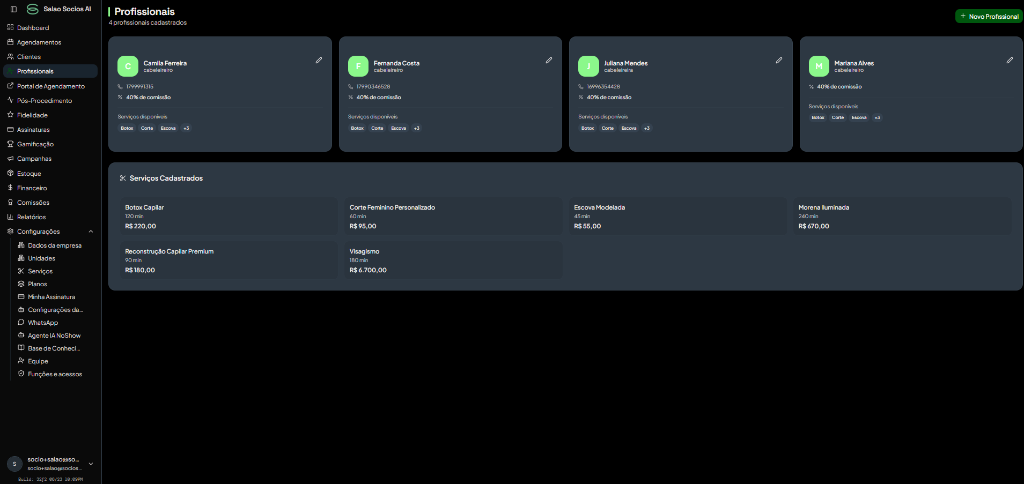
Task: Click the edit pencil on Mariana Alves' card
Action: 1010,60
